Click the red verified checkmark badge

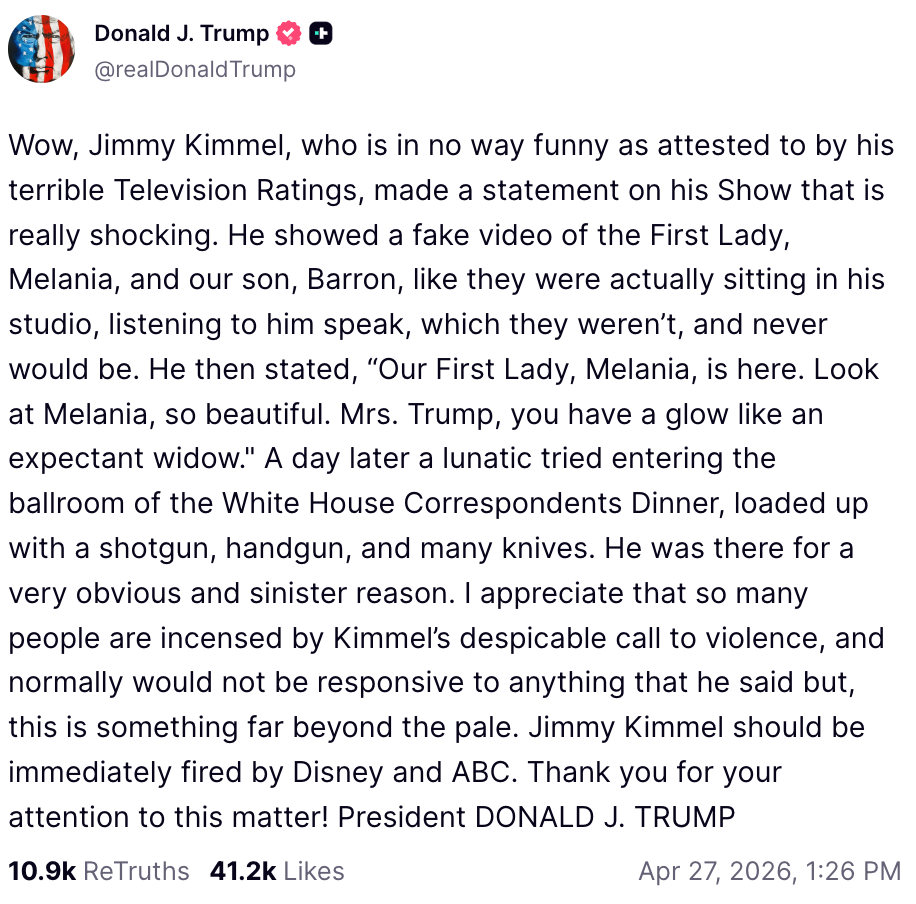(x=289, y=34)
